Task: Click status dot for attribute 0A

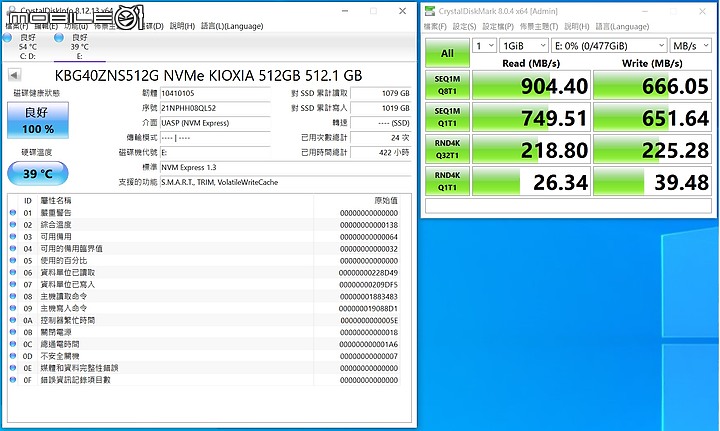Action: (13, 320)
